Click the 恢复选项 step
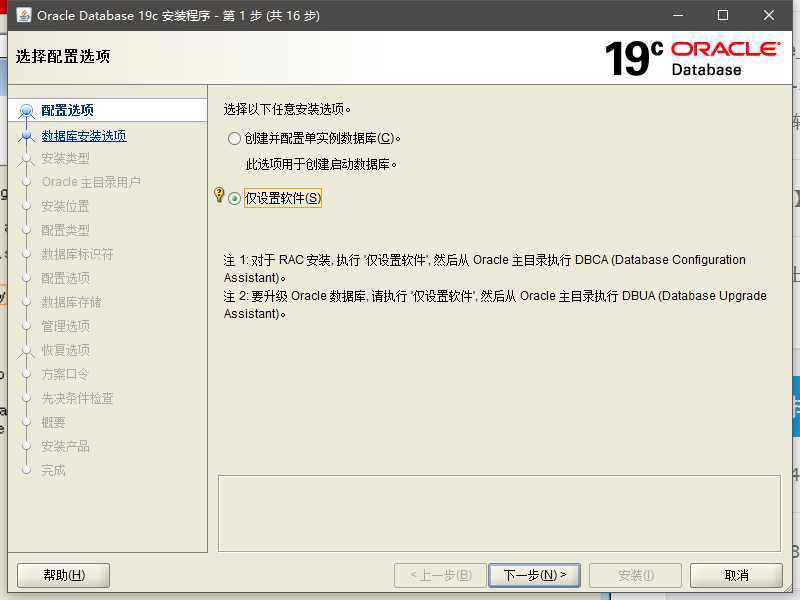The image size is (800, 600). pyautogui.click(x=65, y=351)
